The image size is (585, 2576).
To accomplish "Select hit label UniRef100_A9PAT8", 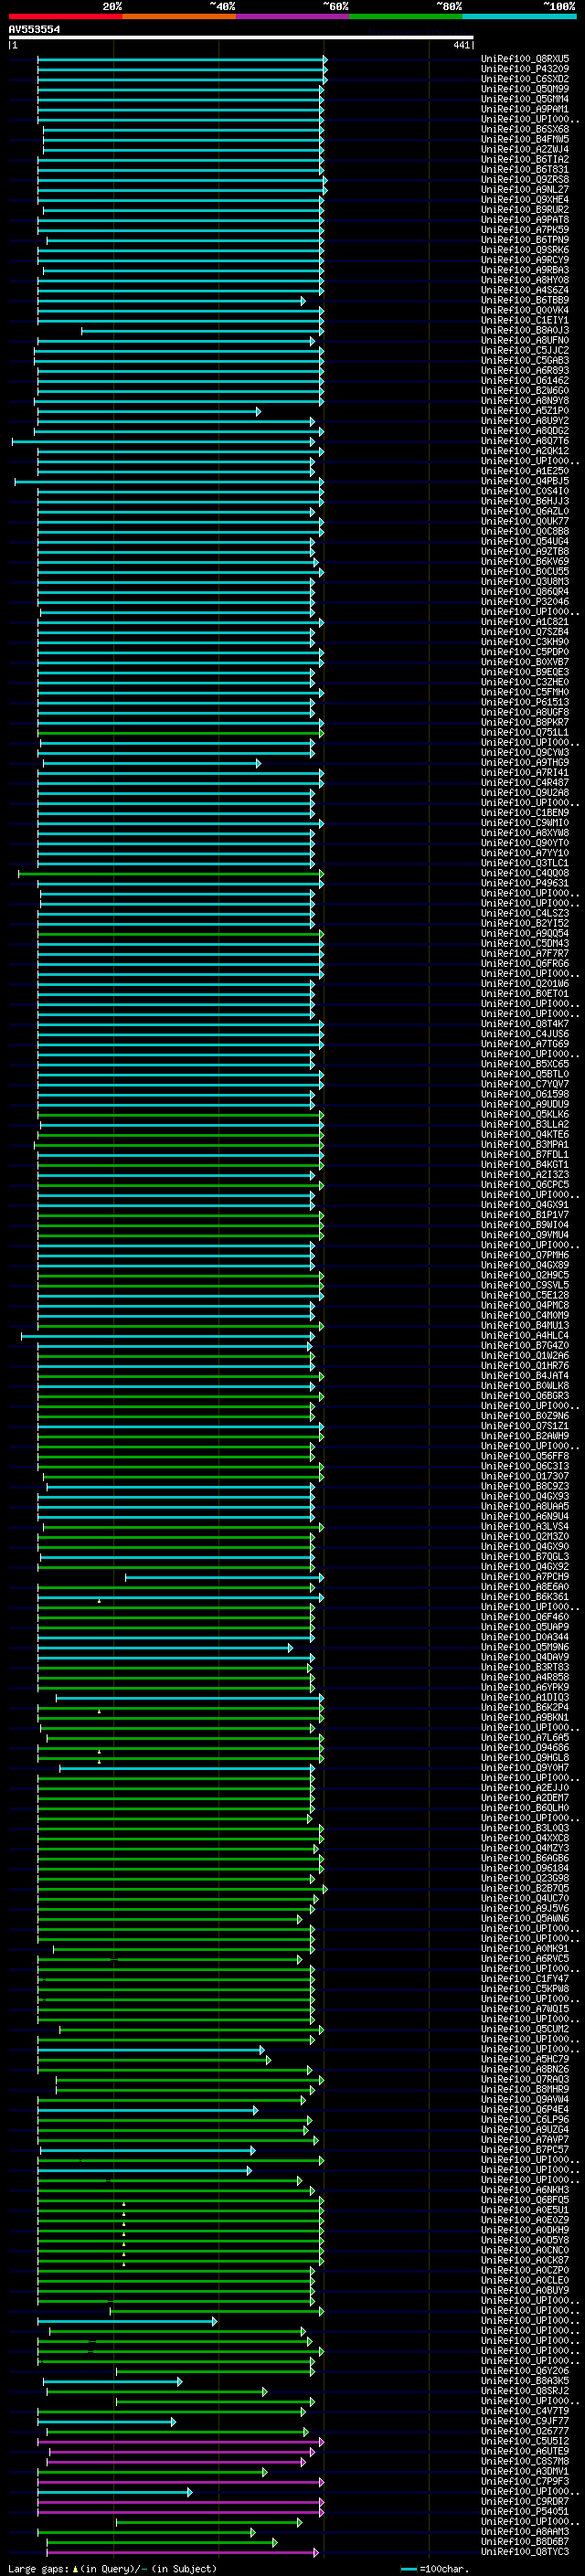I will (x=525, y=220).
